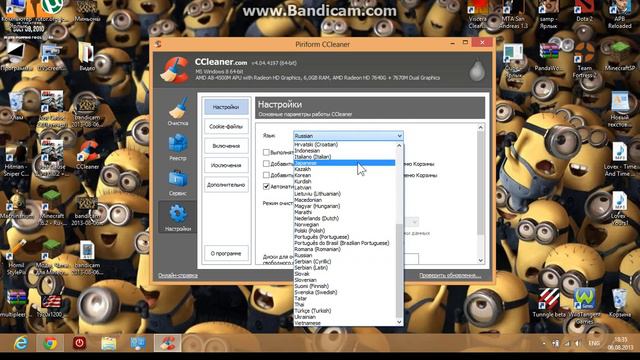Choose Korean from the language list
Viewport: 640px width, 360px height.
pos(344,175)
